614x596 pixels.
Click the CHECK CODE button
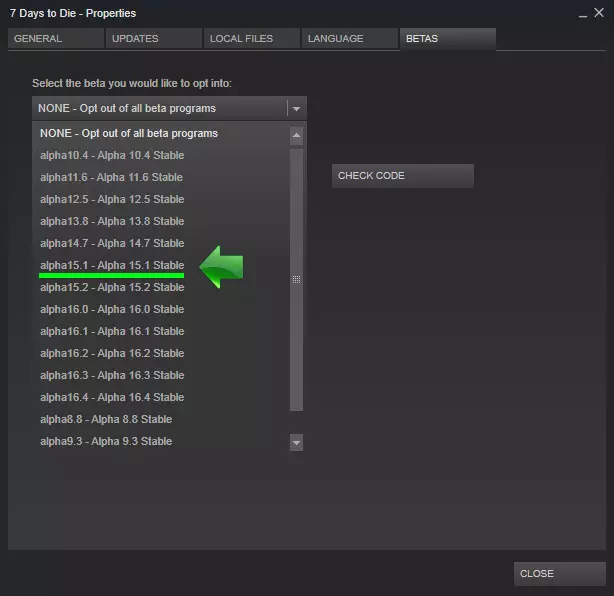pos(403,176)
